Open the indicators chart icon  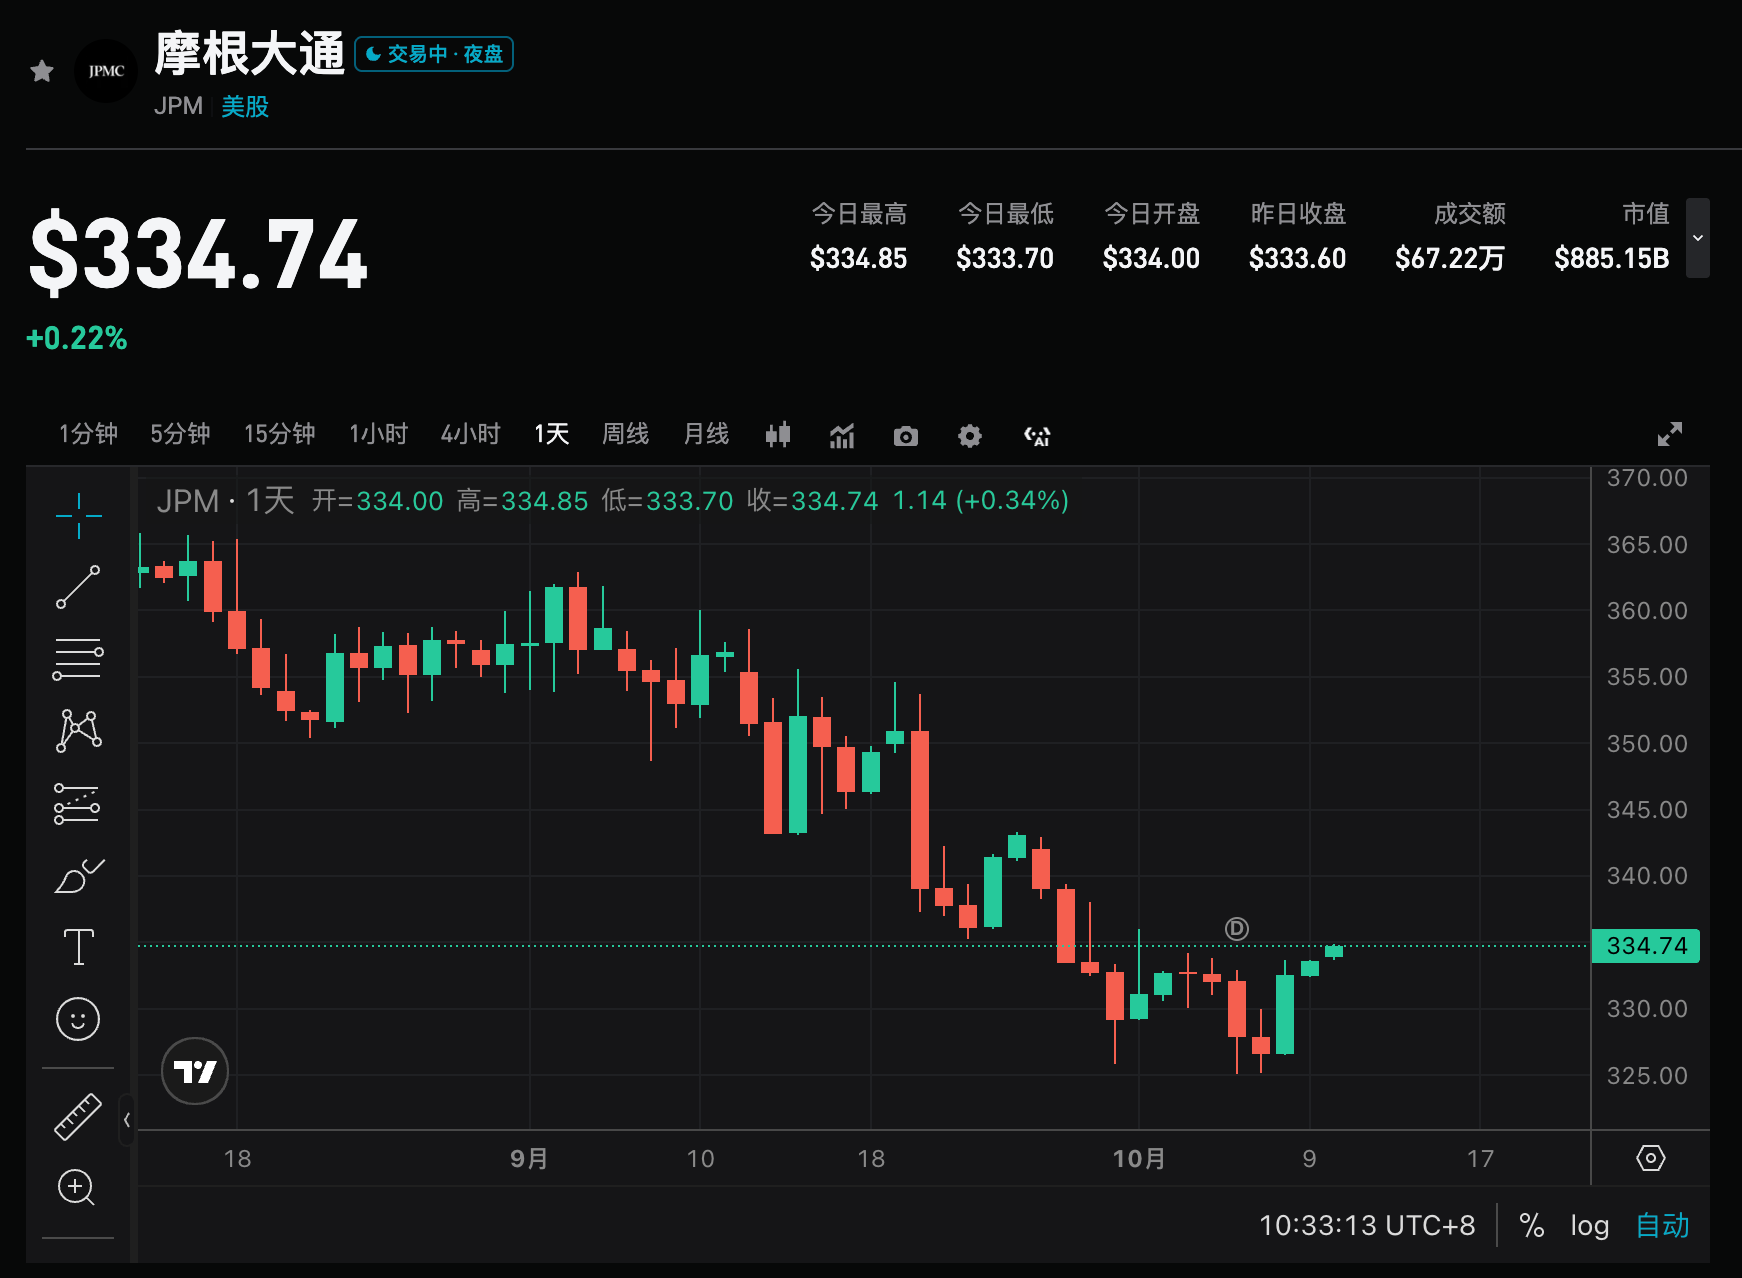click(842, 436)
